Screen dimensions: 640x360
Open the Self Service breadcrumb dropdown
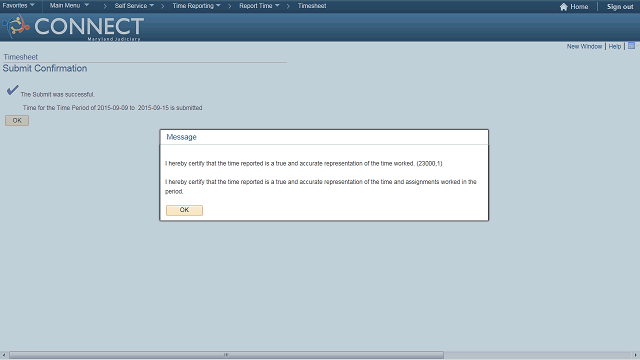tap(134, 6)
